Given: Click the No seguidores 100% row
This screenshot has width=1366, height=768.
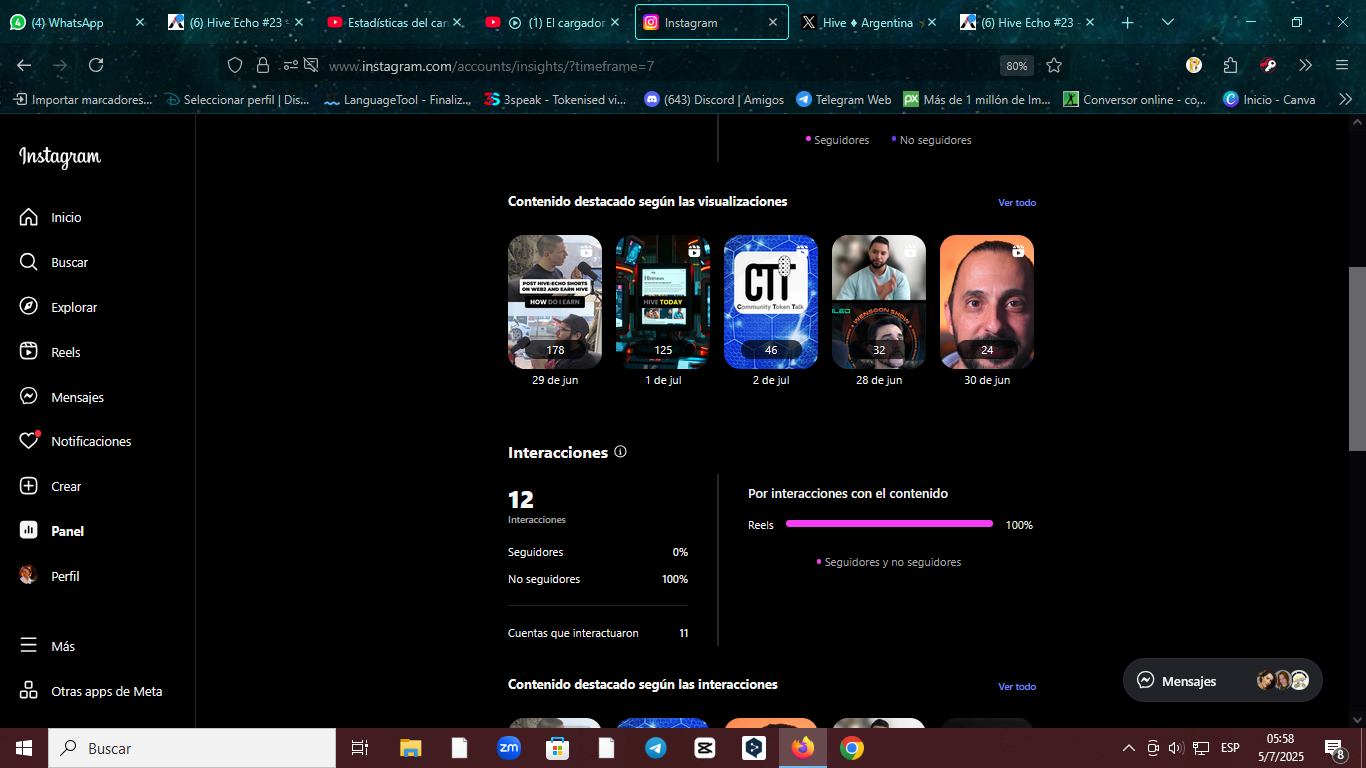Looking at the screenshot, I should pos(598,579).
